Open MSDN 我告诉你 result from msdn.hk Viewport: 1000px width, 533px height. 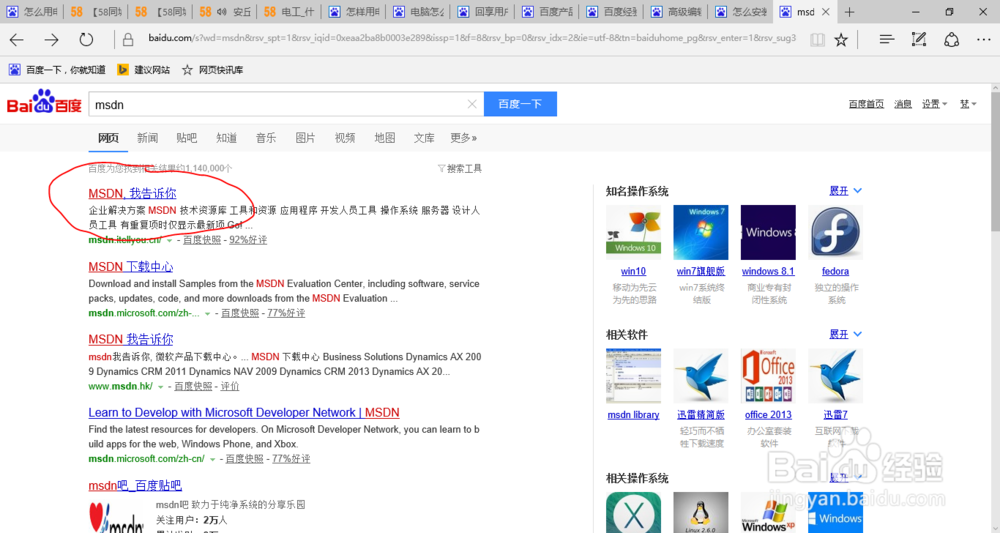tap(131, 339)
